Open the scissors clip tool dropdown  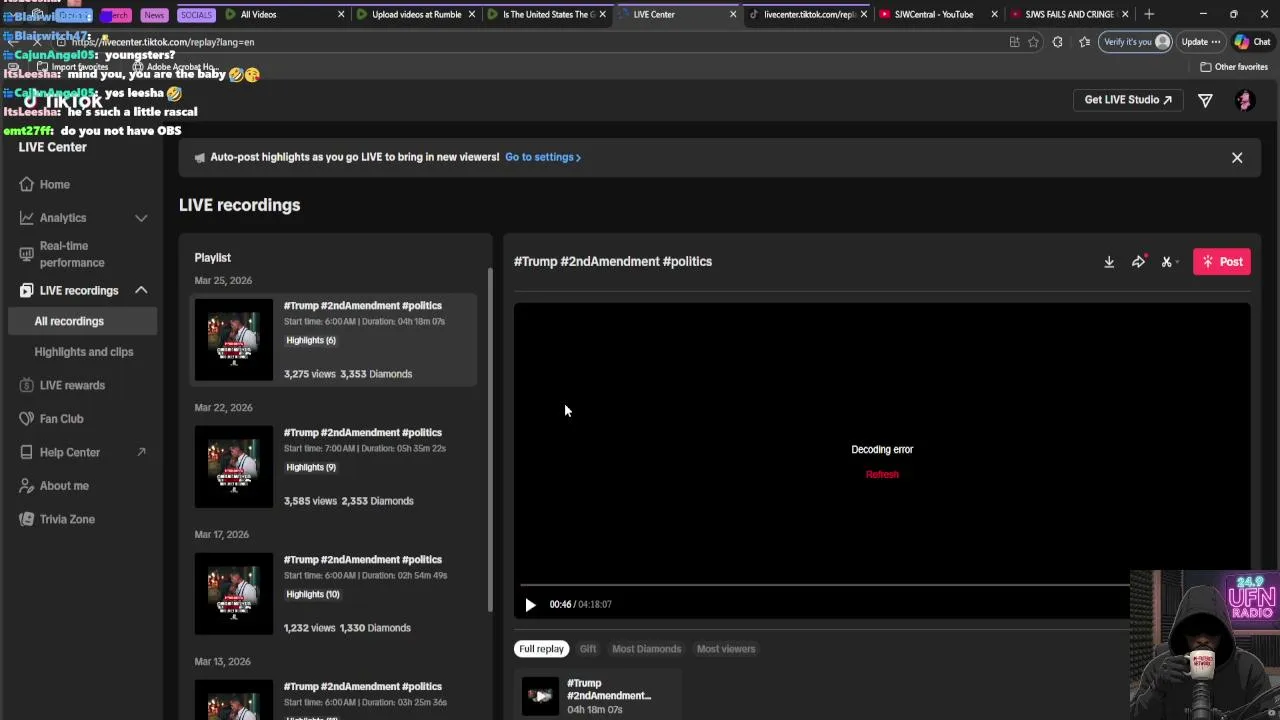pos(1169,262)
